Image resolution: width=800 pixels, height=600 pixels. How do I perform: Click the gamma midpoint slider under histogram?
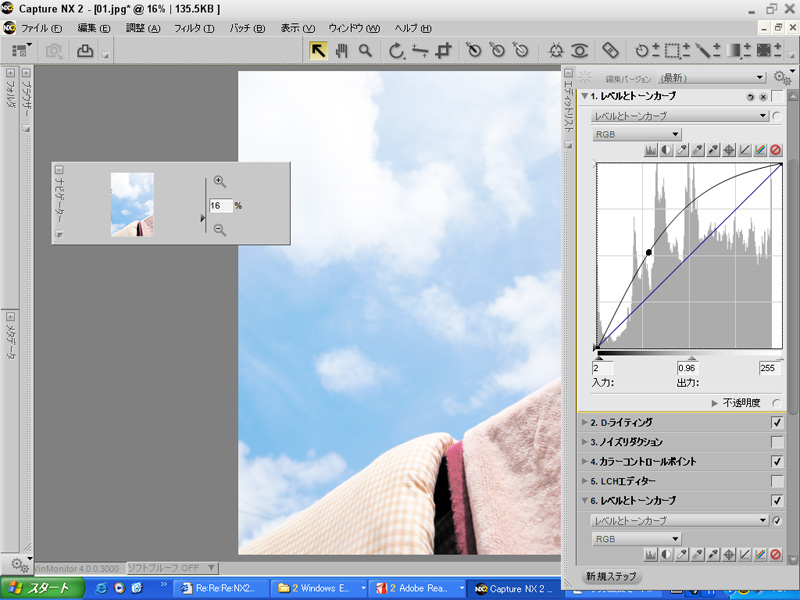(x=691, y=356)
